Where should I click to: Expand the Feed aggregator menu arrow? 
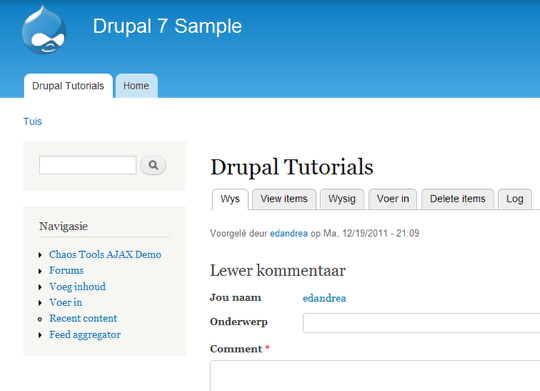(x=40, y=335)
